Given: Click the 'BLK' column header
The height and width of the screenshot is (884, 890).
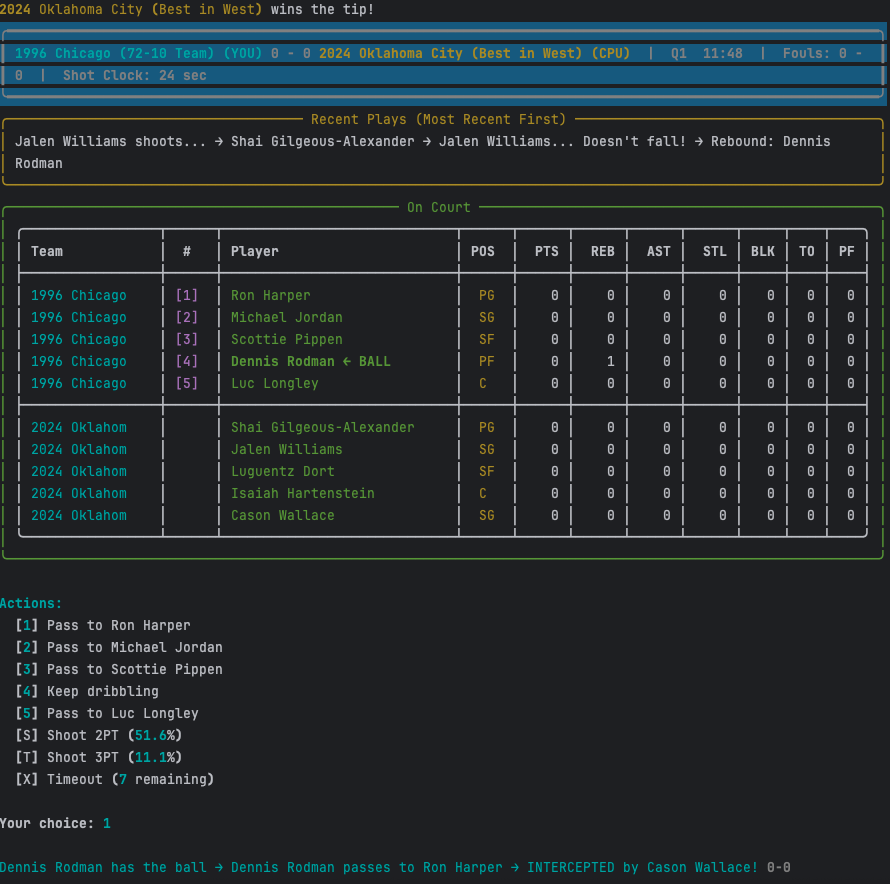Looking at the screenshot, I should (x=763, y=252).
